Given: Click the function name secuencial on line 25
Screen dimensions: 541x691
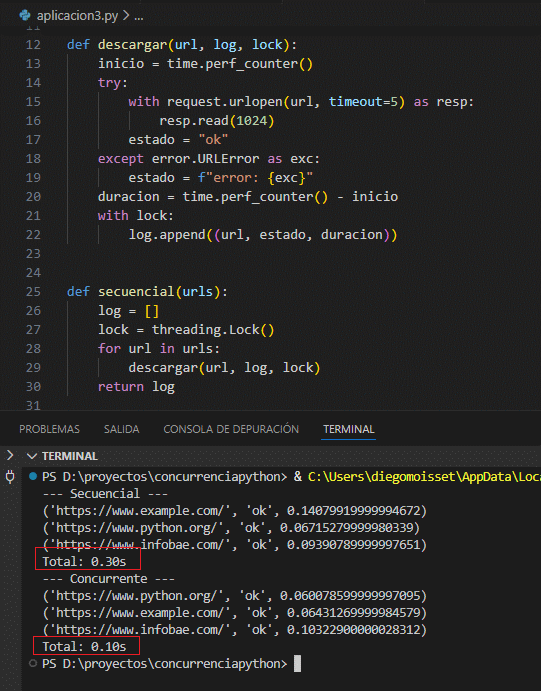Looking at the screenshot, I should 136,292.
